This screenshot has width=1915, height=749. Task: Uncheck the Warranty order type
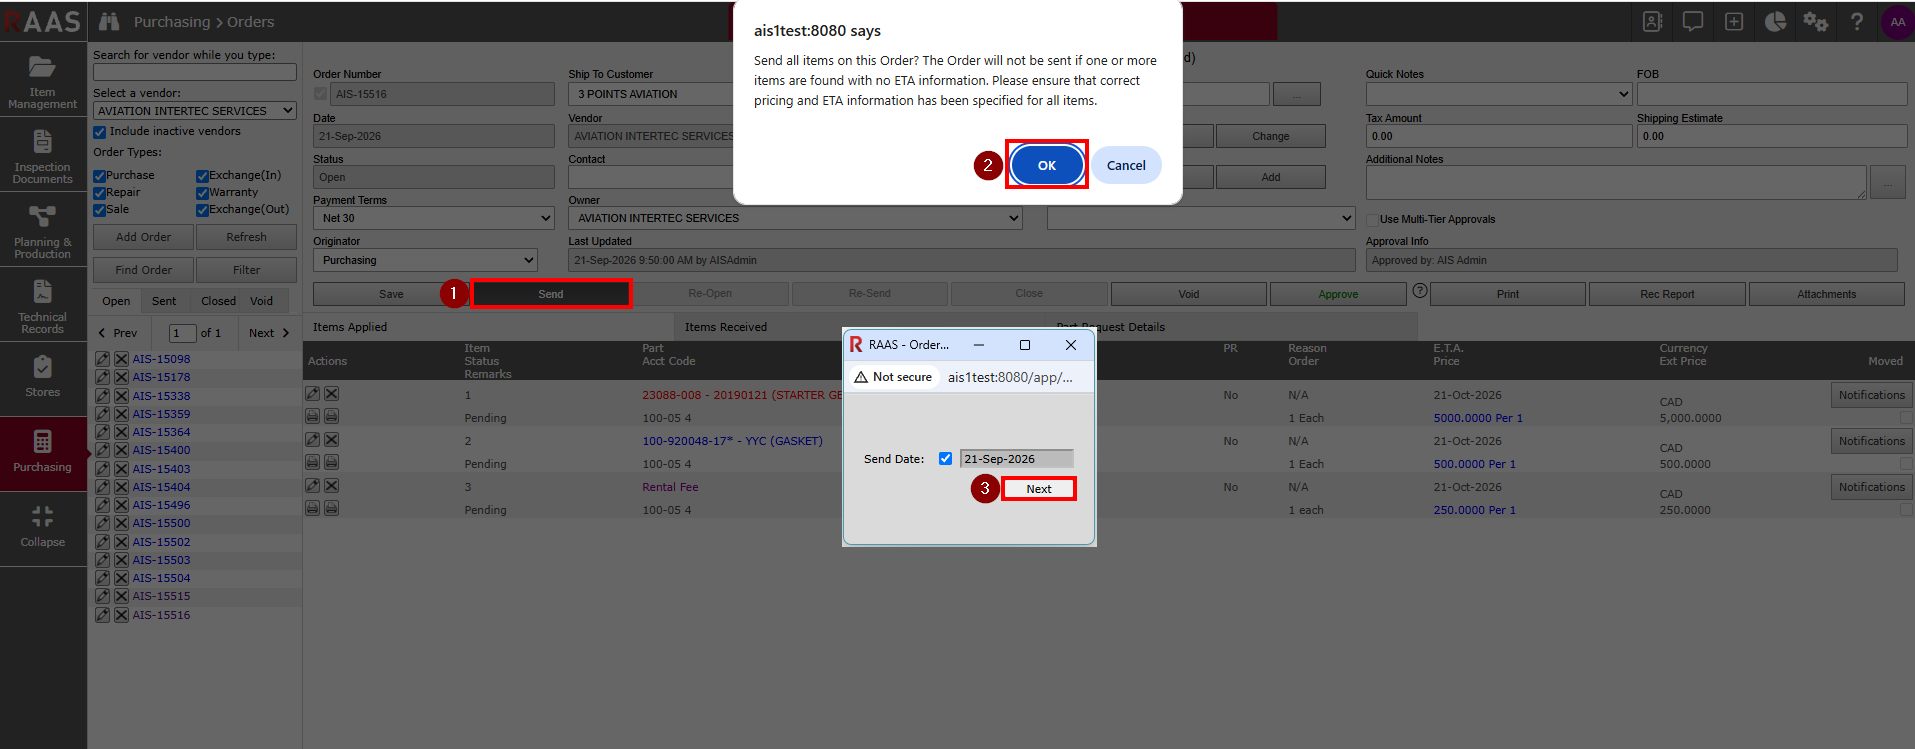[x=202, y=193]
